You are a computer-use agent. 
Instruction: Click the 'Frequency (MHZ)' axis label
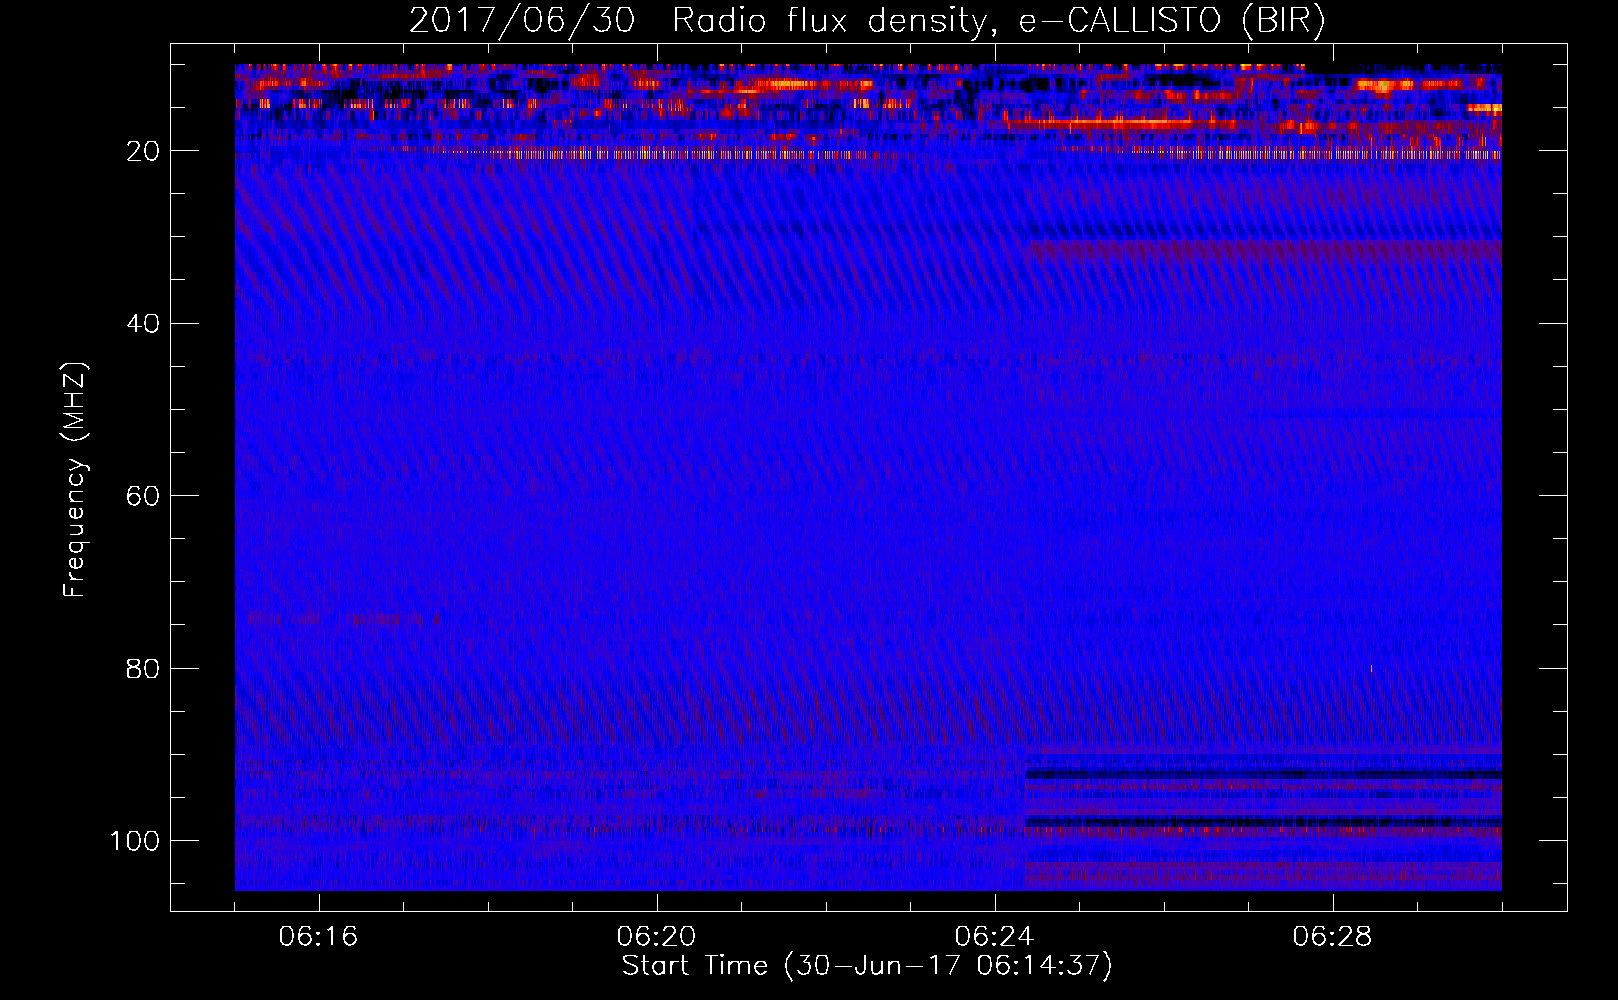click(76, 480)
